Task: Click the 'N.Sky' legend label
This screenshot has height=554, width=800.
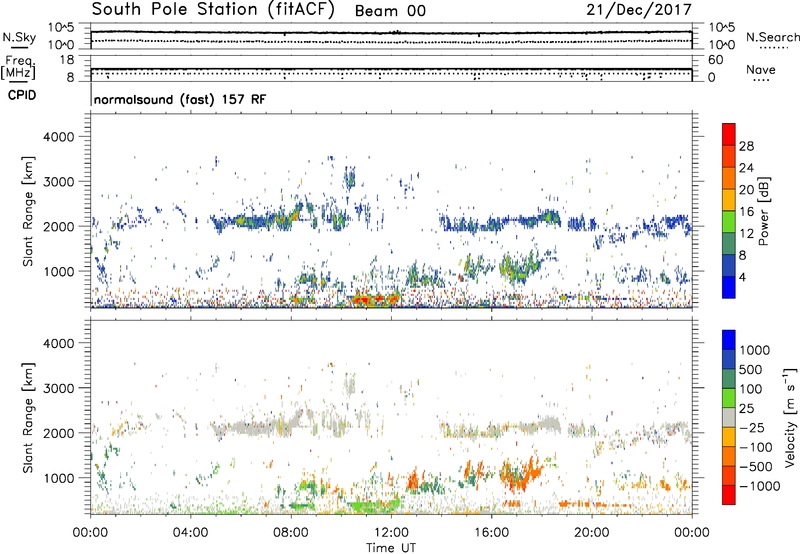Action: [19, 37]
